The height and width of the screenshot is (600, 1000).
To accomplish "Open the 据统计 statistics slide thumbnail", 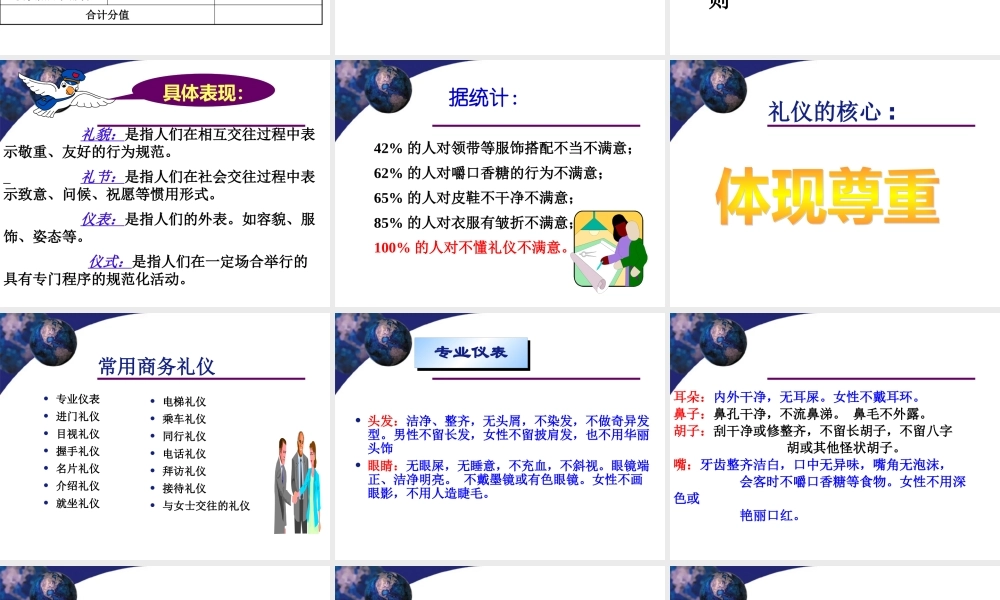I will pos(500,184).
